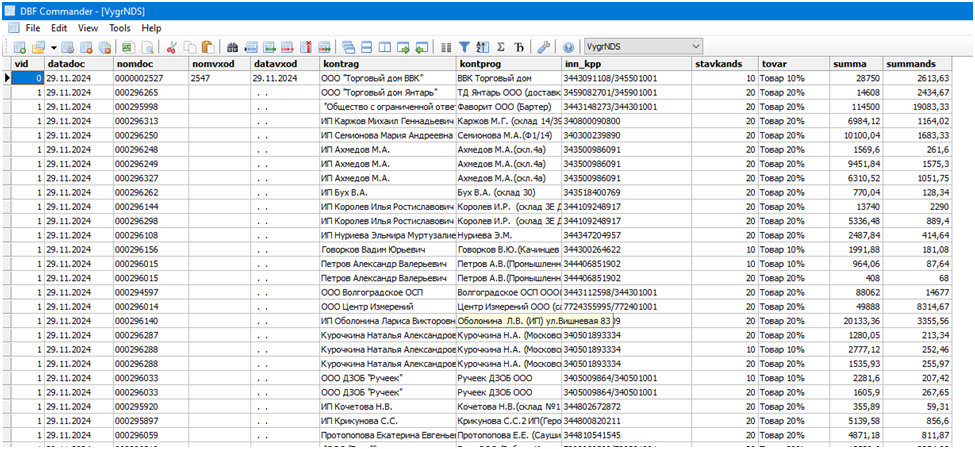Click the tile vertically icon

coord(385,47)
